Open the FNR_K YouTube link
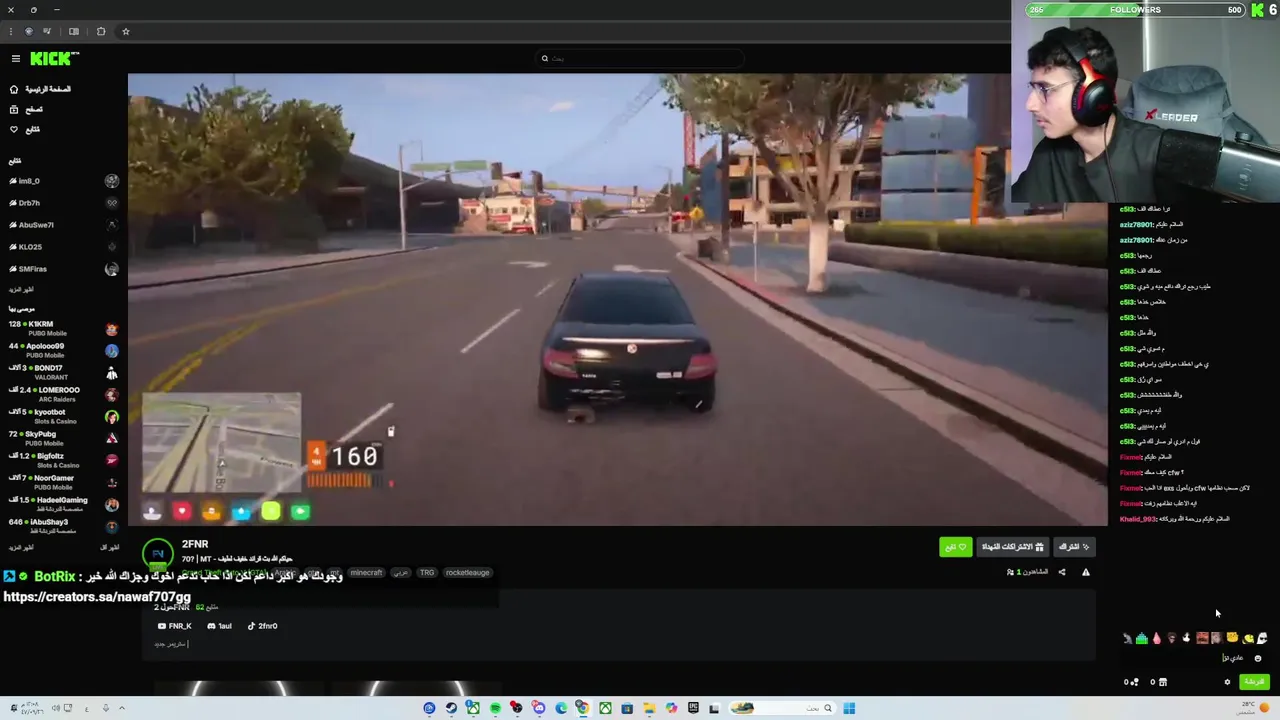Image resolution: width=1280 pixels, height=720 pixels. point(175,626)
